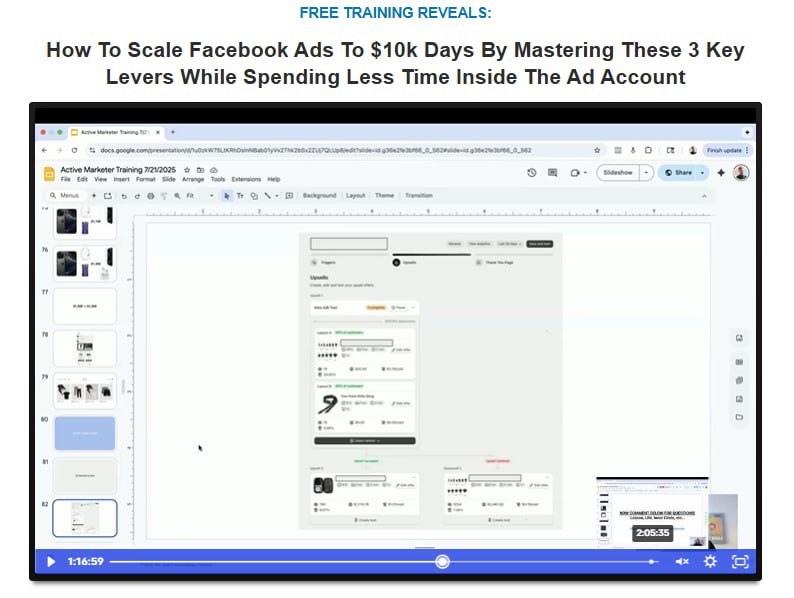This screenshot has width=794, height=598.
Task: Open the Help menu
Action: click(x=273, y=179)
